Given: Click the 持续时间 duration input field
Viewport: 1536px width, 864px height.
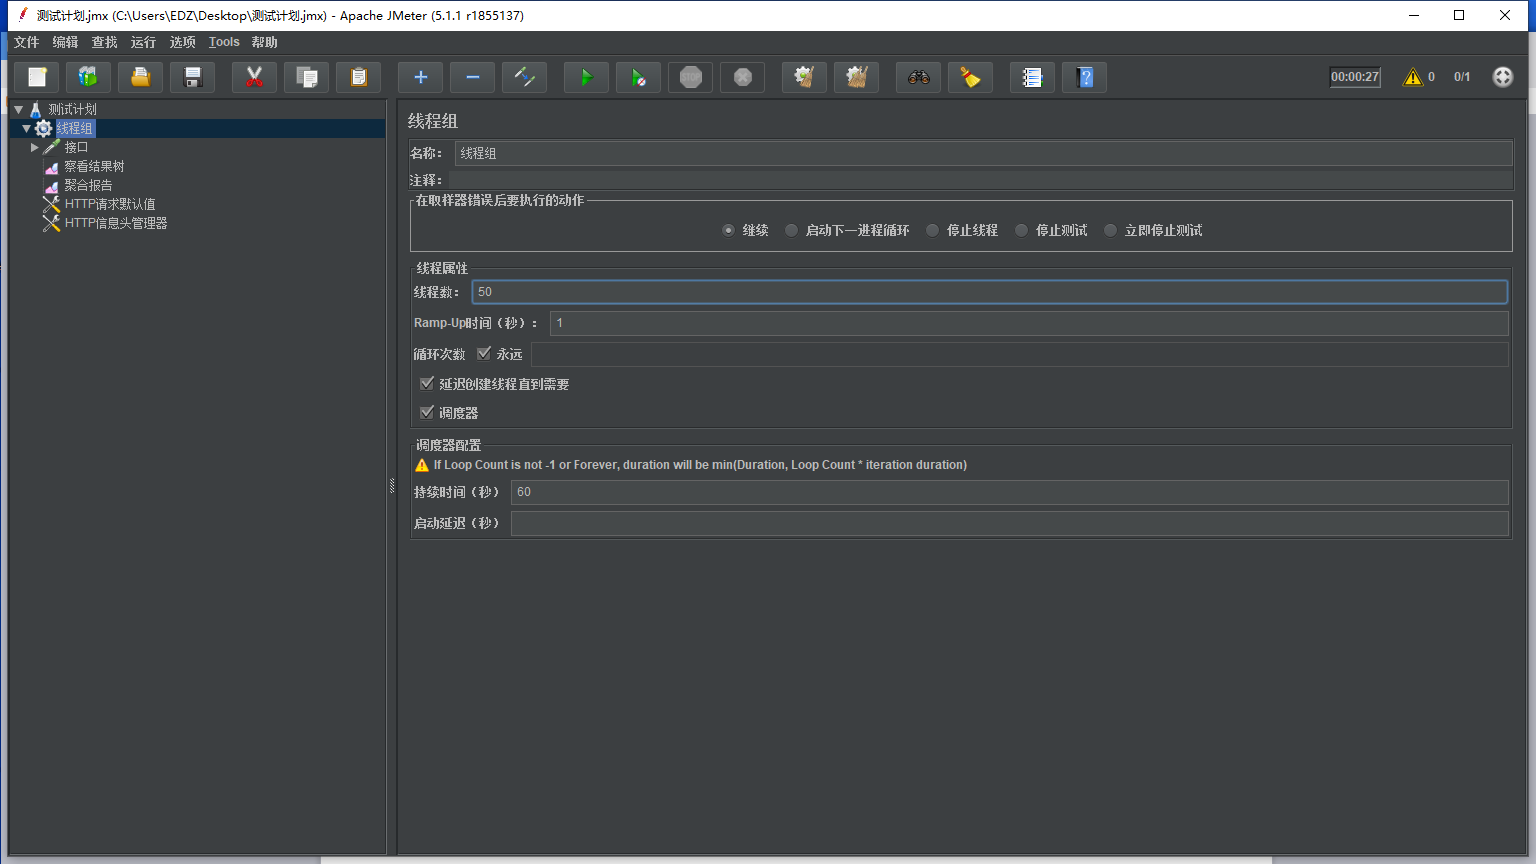Looking at the screenshot, I should (x=1008, y=492).
